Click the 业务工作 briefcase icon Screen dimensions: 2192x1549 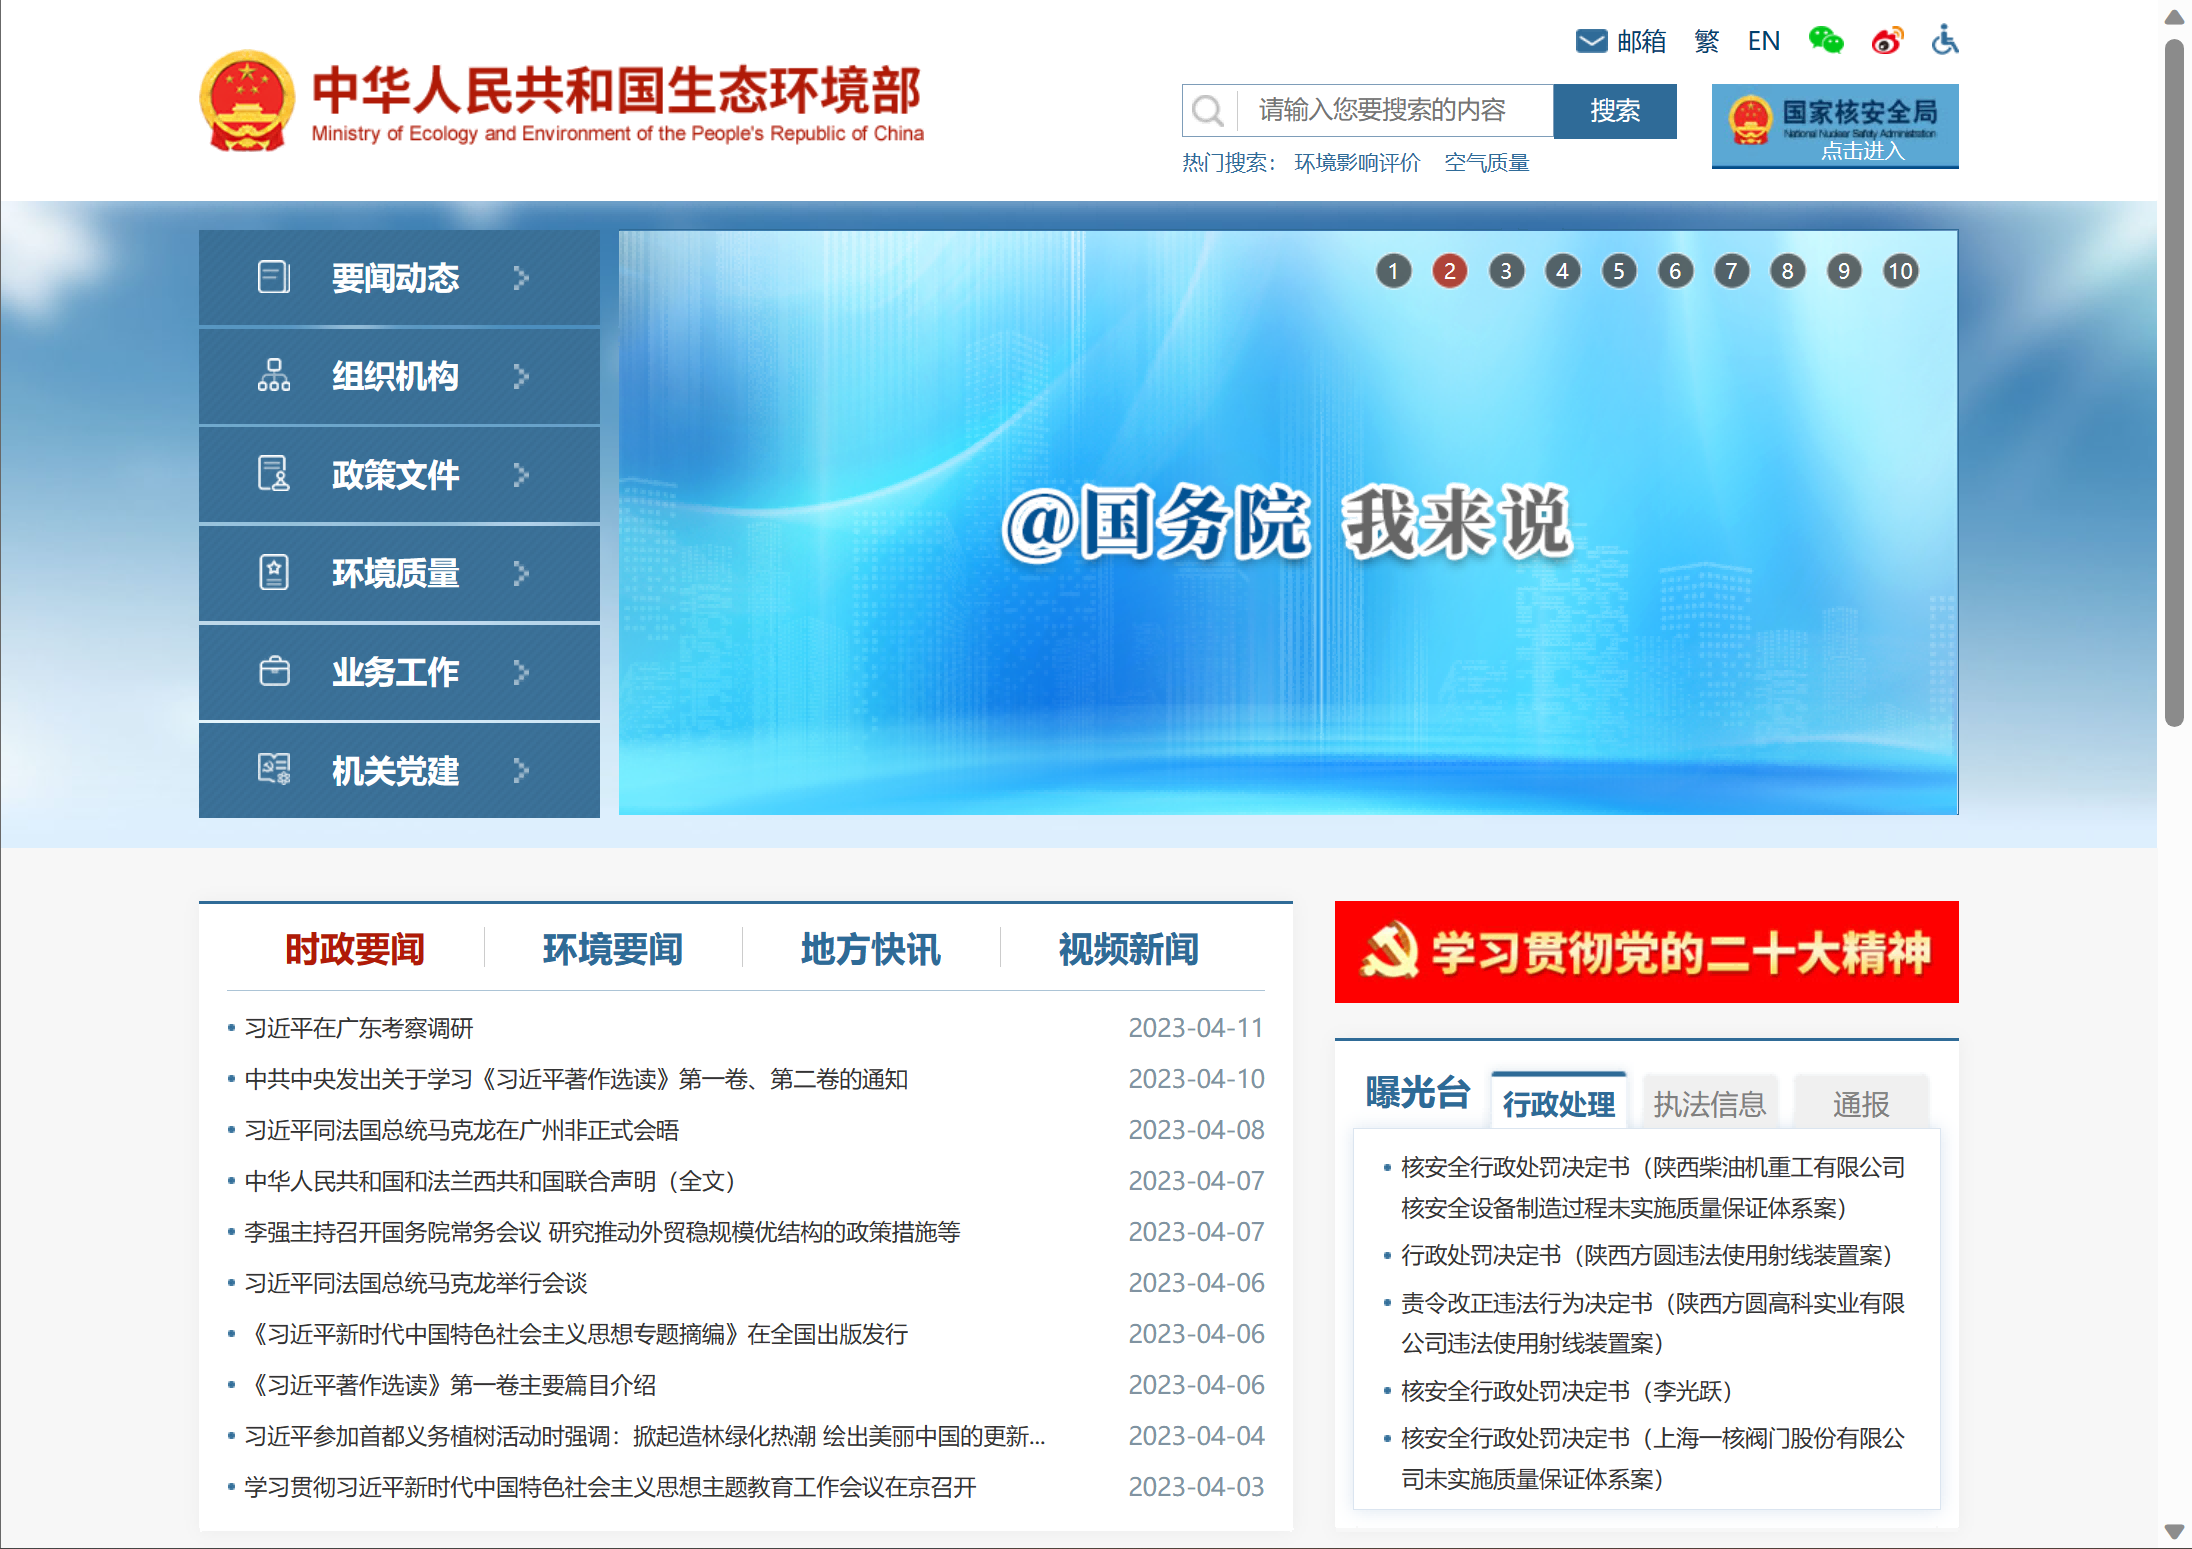click(272, 672)
